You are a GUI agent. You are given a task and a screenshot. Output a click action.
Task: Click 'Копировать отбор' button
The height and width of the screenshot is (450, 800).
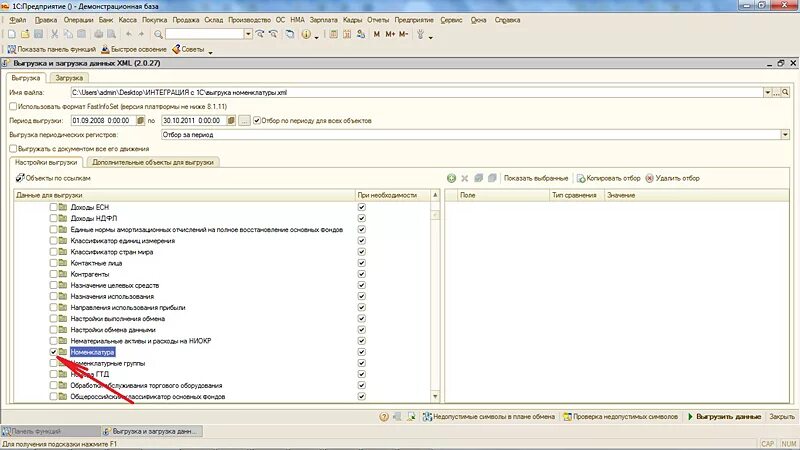coord(609,178)
